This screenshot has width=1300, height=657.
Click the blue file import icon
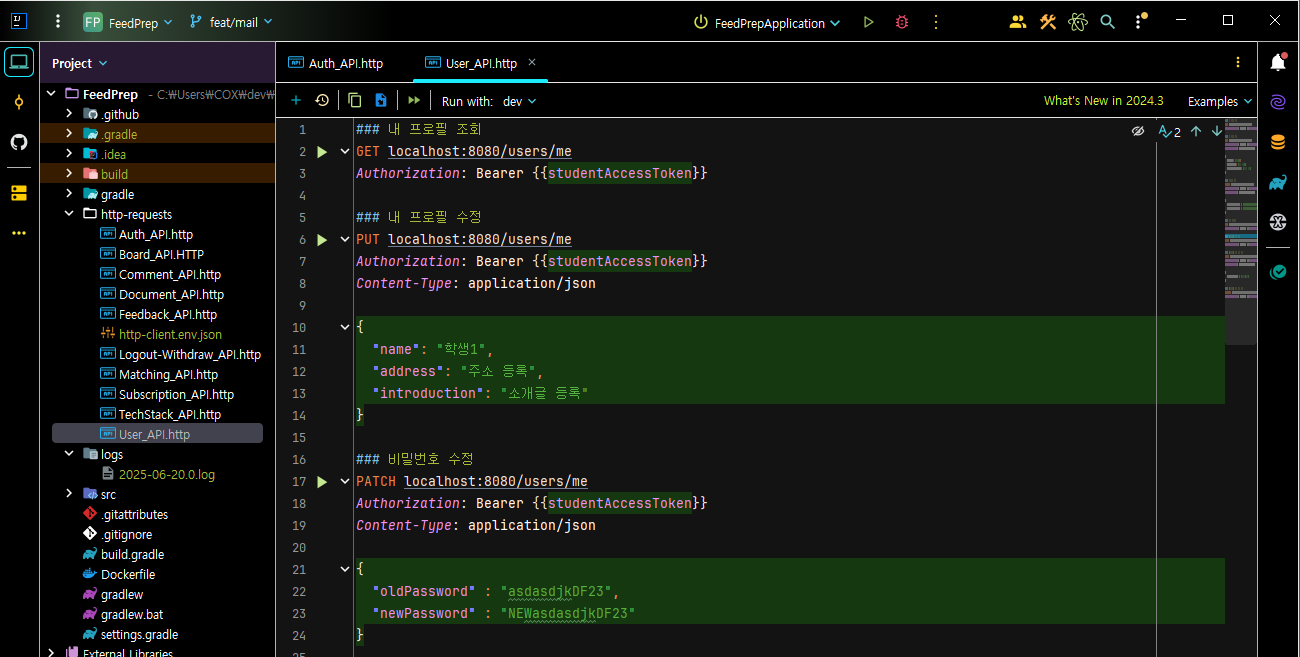[381, 101]
